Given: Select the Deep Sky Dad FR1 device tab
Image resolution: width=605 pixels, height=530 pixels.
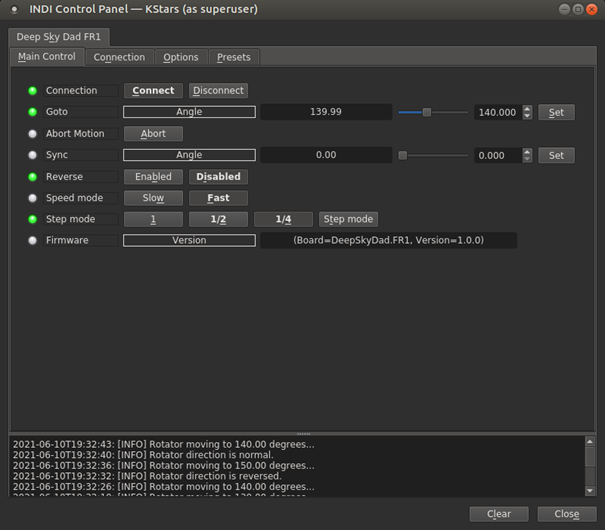Looking at the screenshot, I should [58, 37].
